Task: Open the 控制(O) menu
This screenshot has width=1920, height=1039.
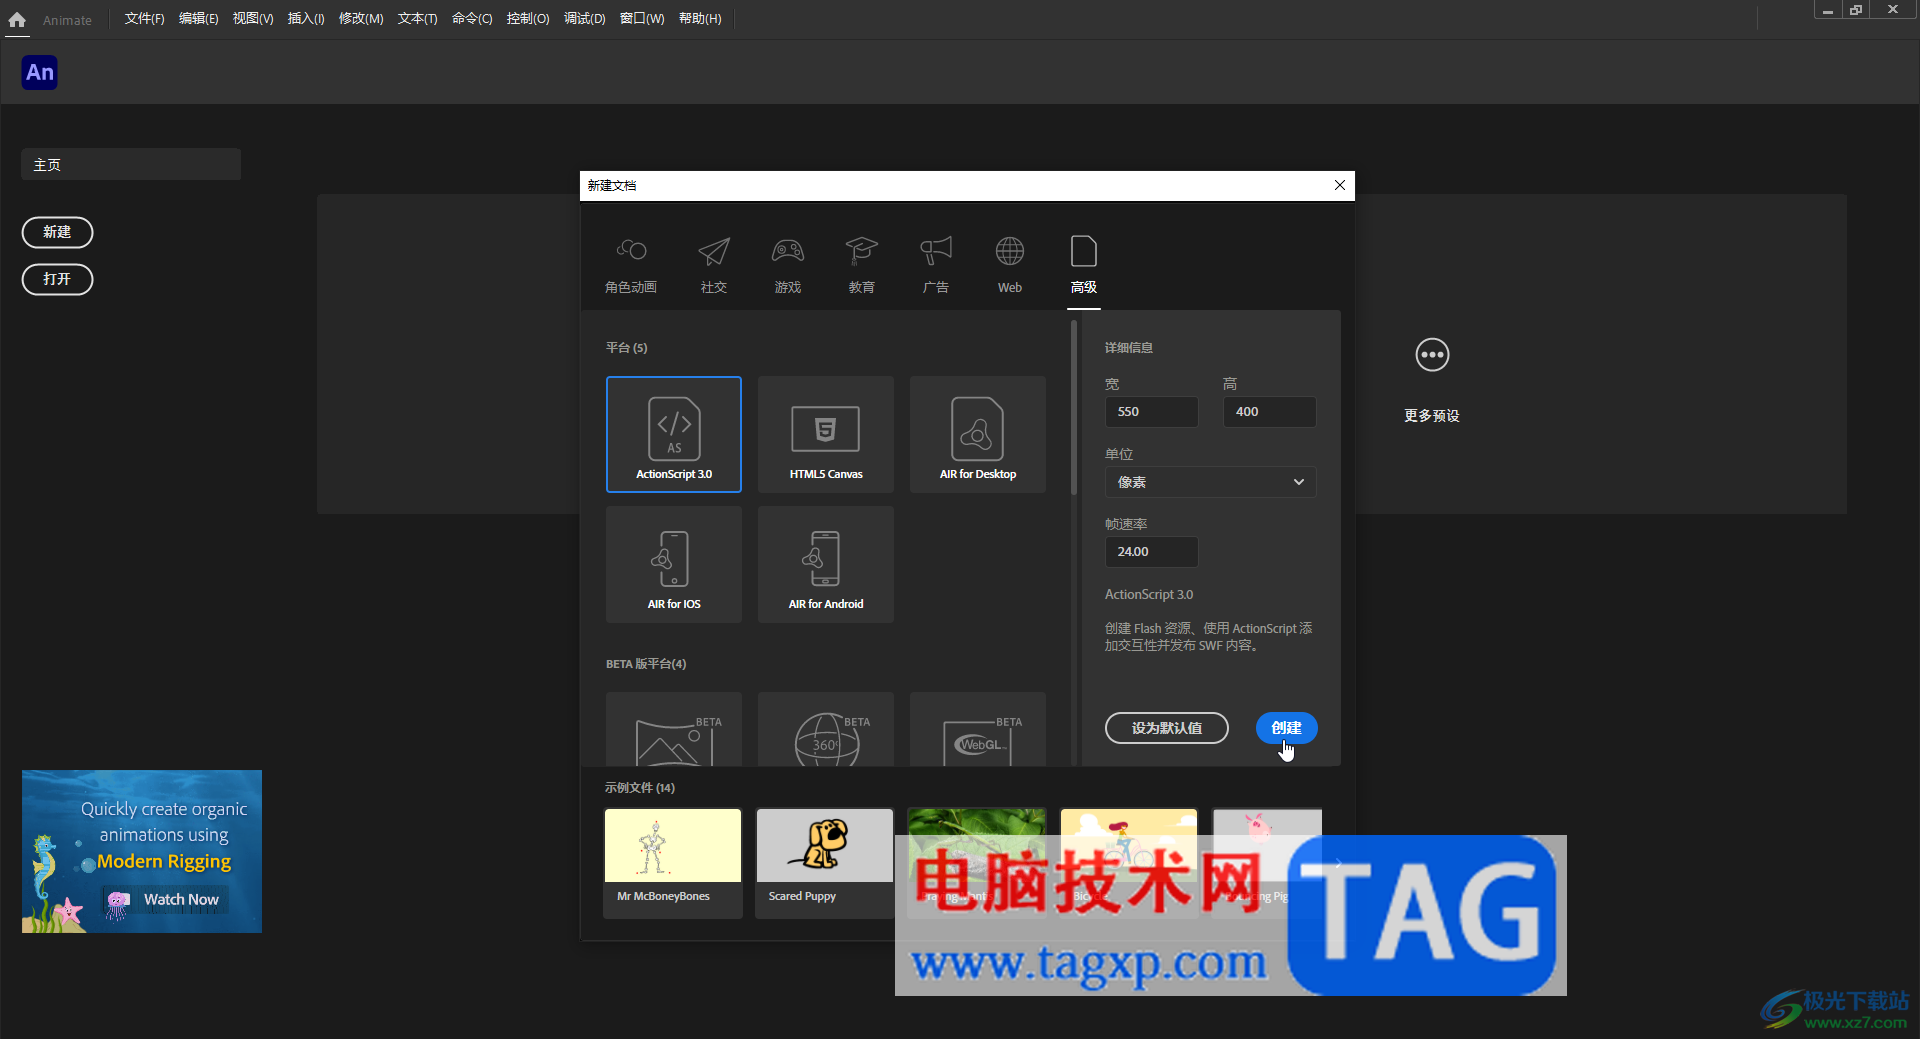Action: [x=527, y=19]
